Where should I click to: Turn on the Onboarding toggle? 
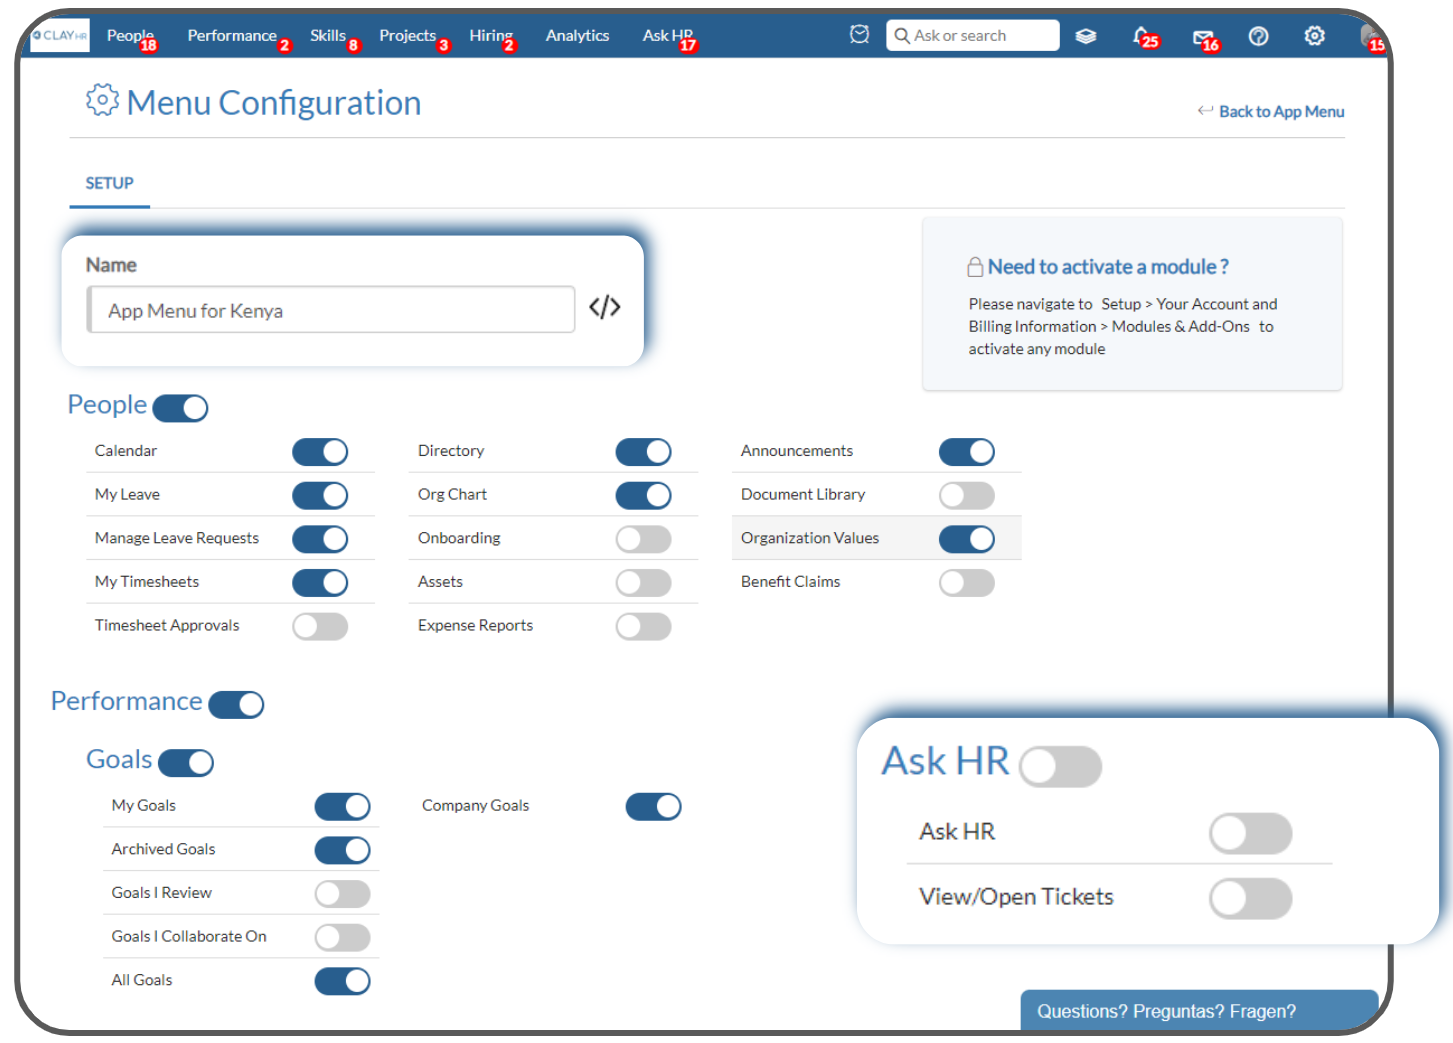[643, 538]
